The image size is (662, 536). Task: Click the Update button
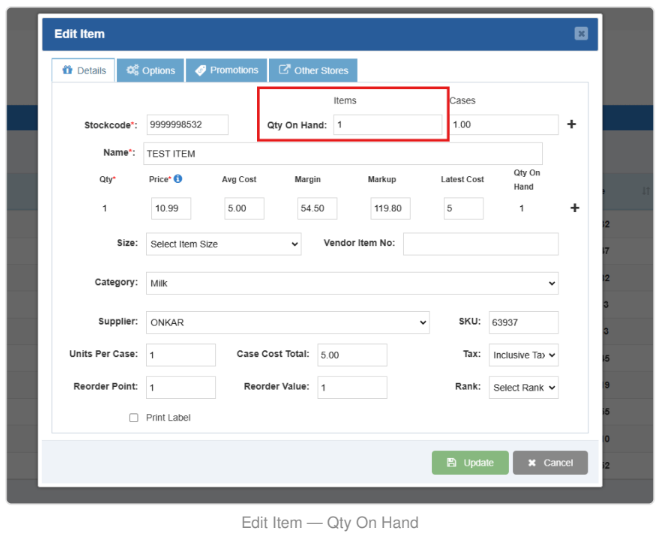(470, 463)
